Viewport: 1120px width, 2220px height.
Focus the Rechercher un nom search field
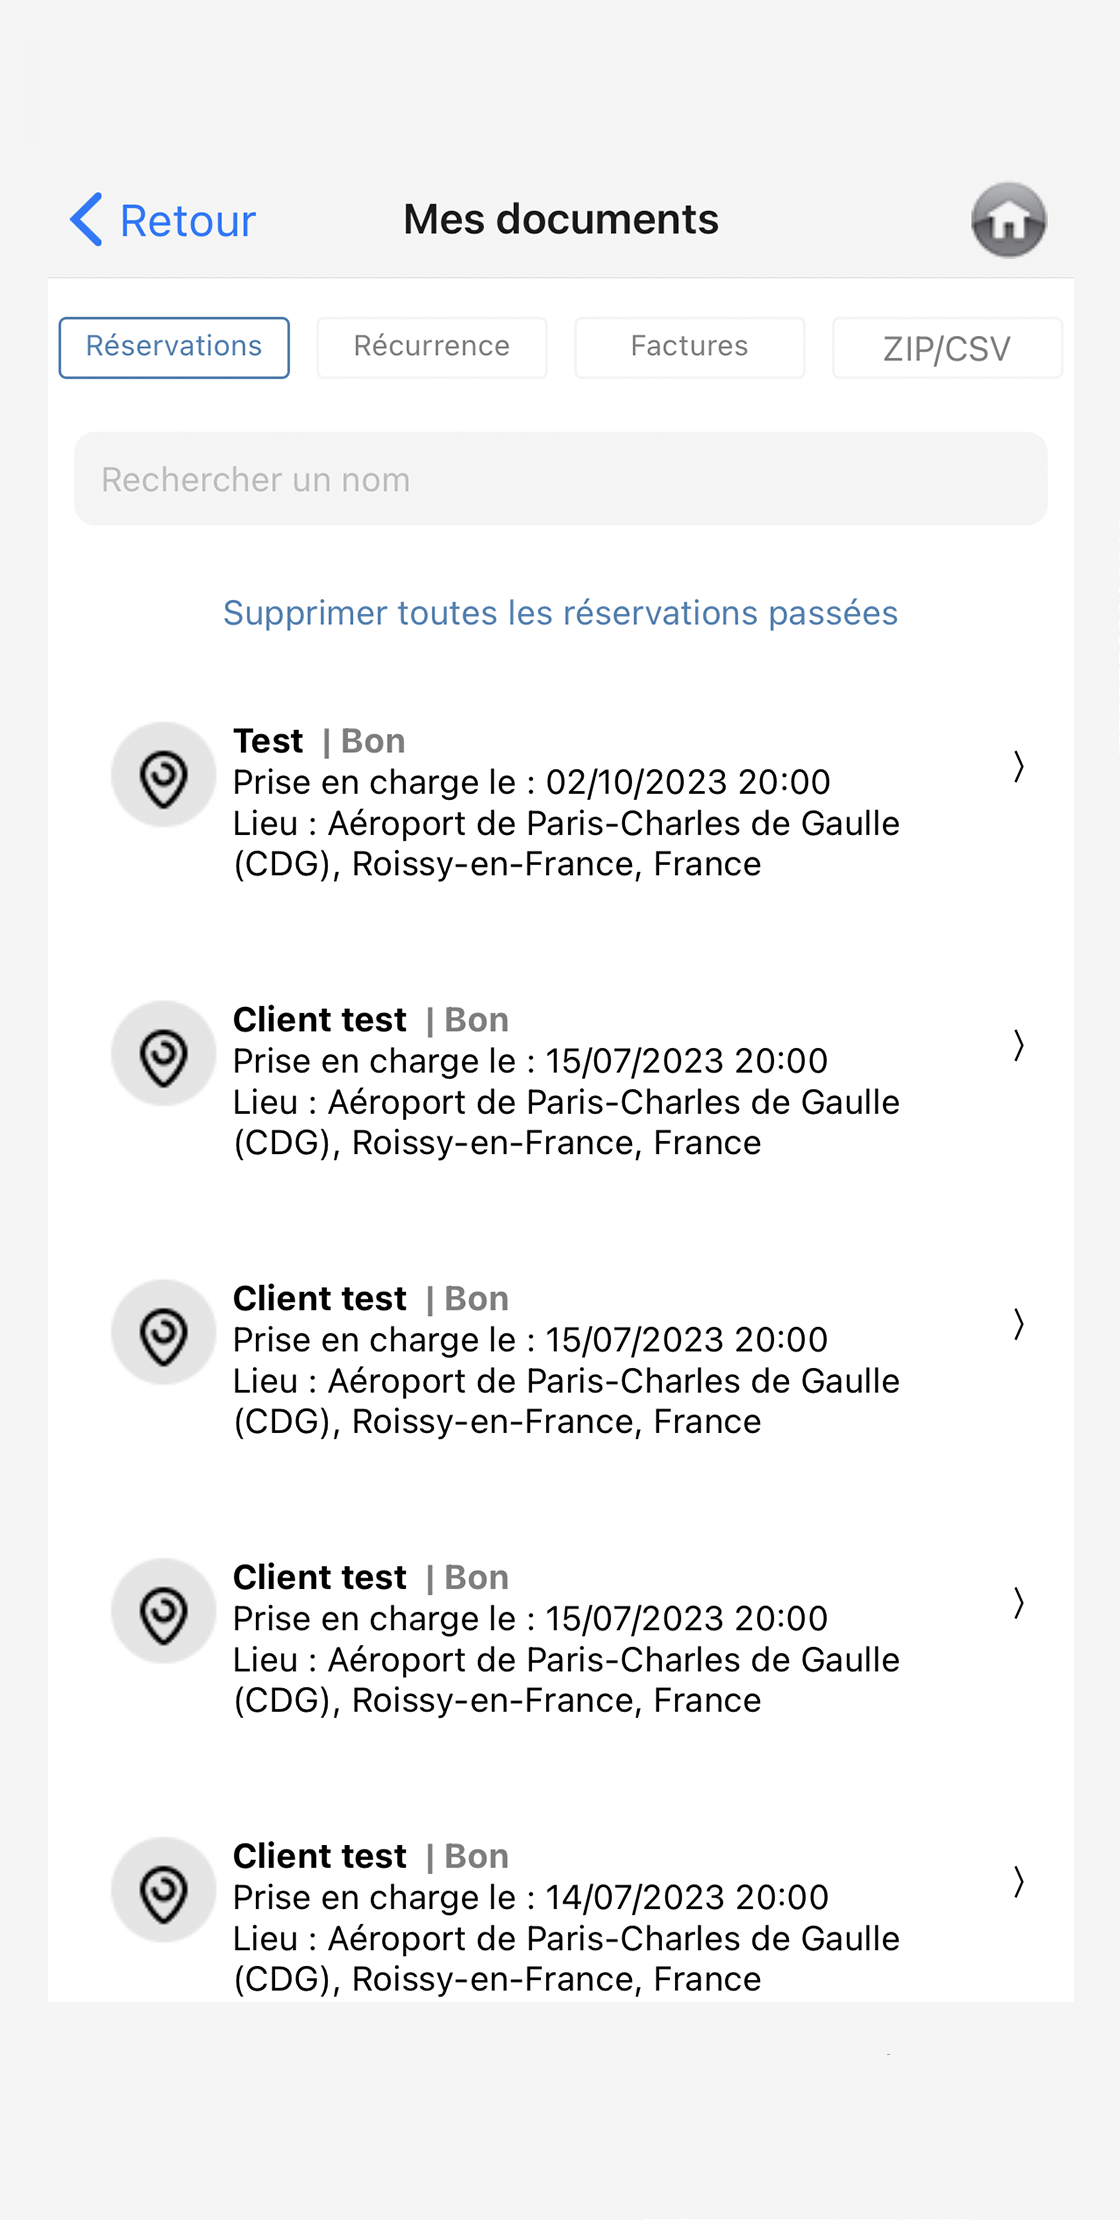tap(560, 479)
